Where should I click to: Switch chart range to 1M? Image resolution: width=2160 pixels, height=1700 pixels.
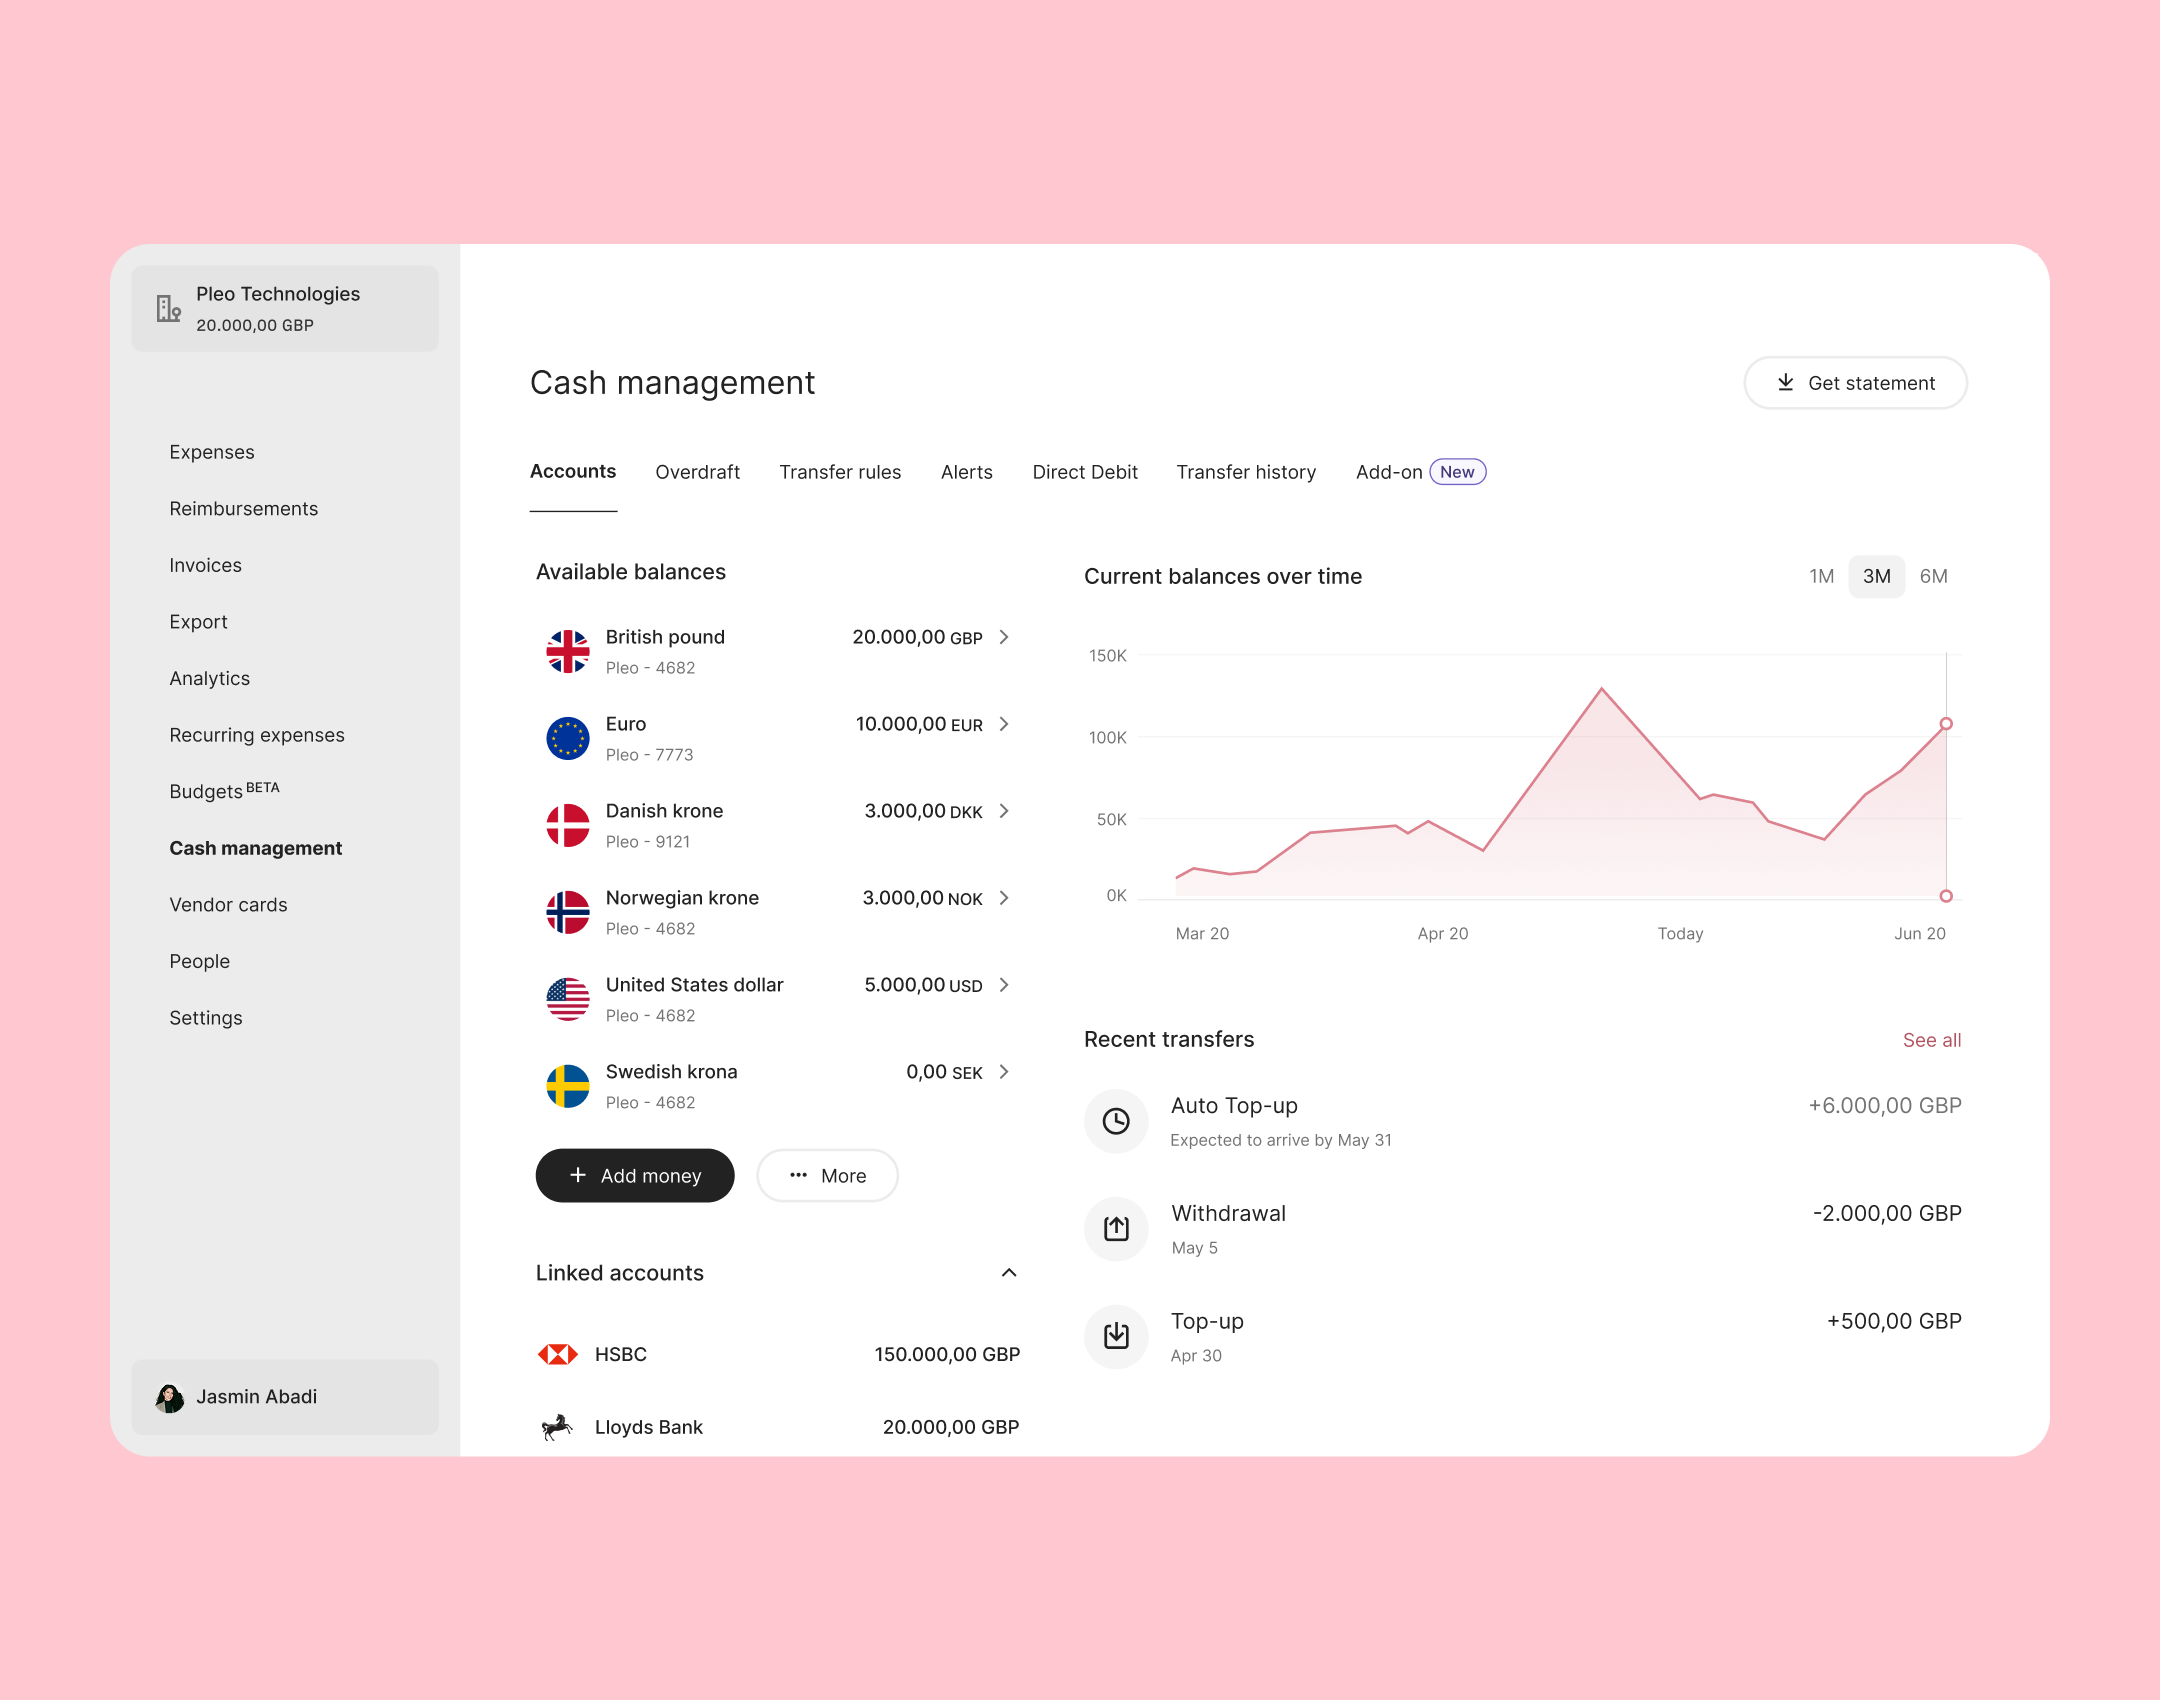click(1821, 576)
